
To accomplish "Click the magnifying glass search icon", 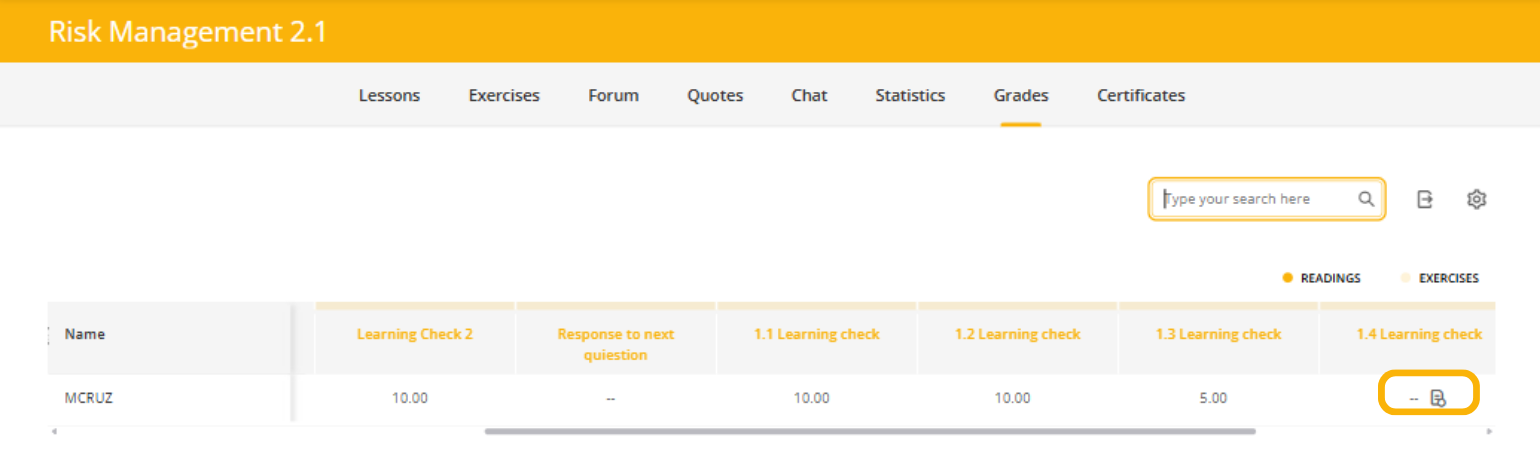I will pyautogui.click(x=1366, y=199).
